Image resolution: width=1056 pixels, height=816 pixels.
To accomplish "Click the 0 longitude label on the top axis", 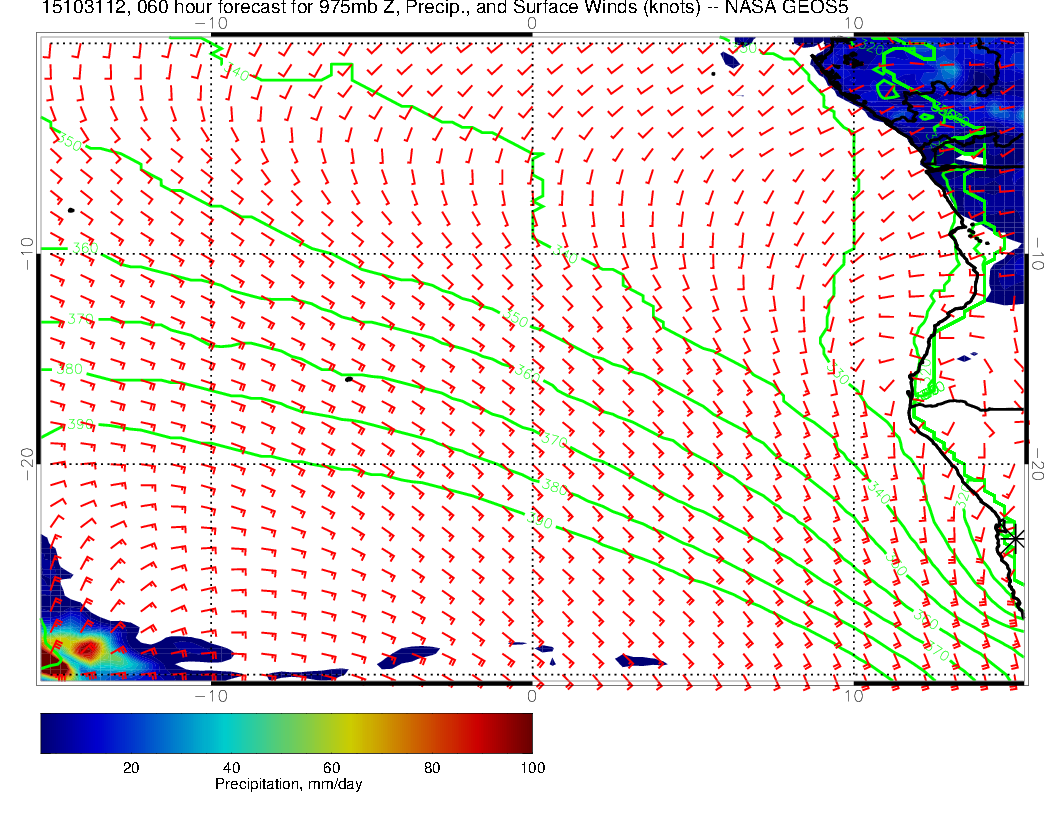I will coord(532,22).
